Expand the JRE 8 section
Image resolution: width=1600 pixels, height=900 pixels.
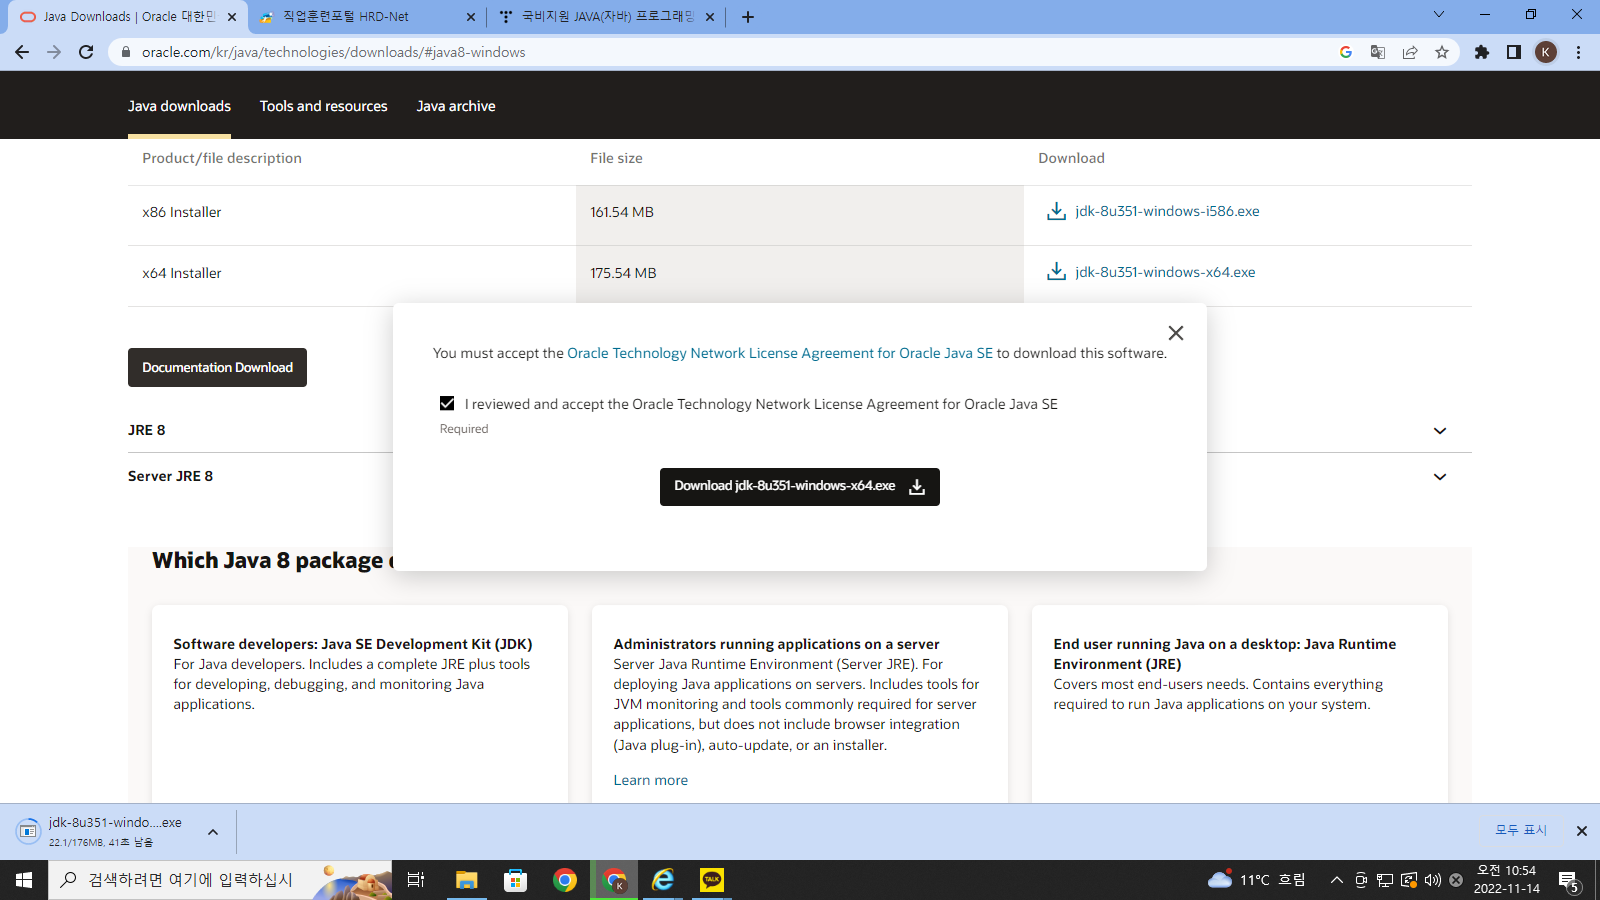(x=1440, y=431)
